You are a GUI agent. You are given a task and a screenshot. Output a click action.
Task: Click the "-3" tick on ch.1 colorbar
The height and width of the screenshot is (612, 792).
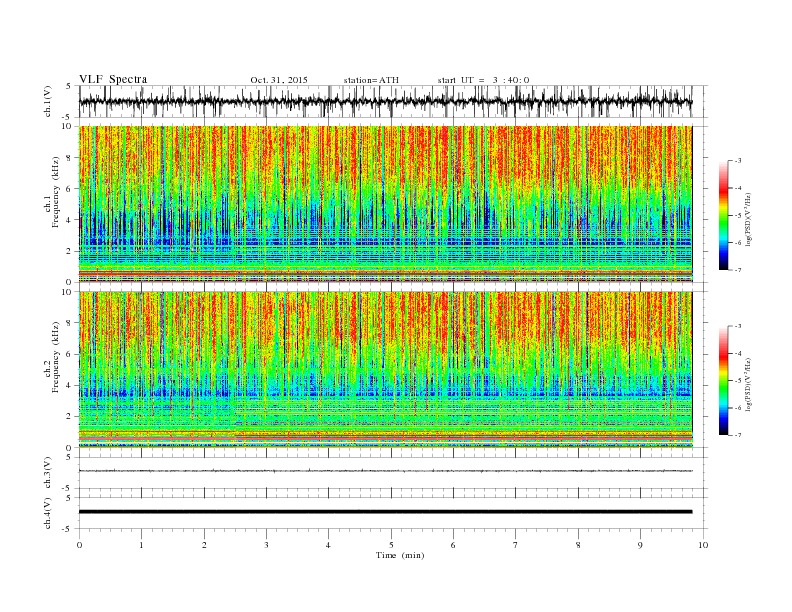[737, 161]
